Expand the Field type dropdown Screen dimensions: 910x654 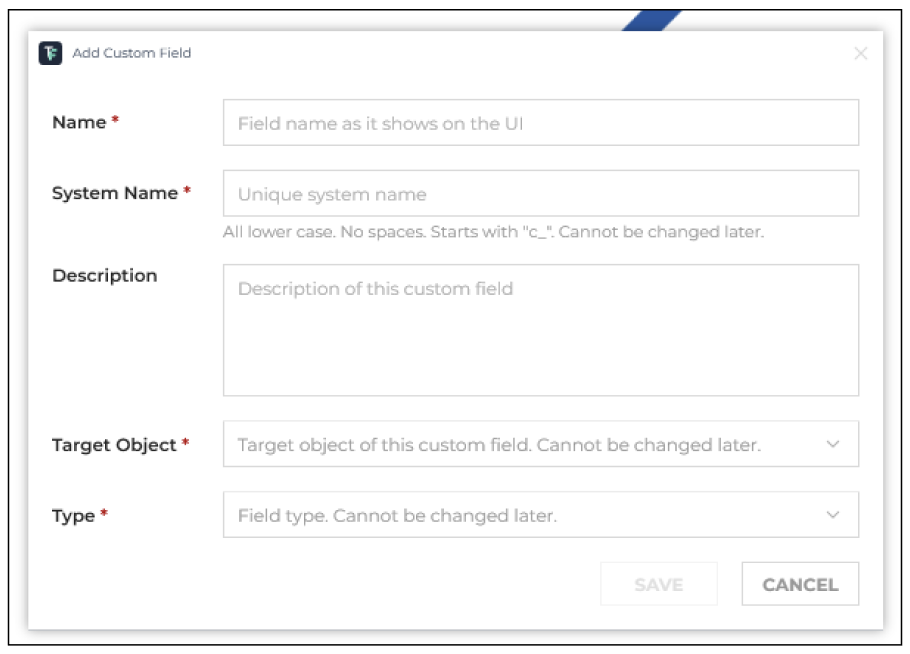coord(540,515)
